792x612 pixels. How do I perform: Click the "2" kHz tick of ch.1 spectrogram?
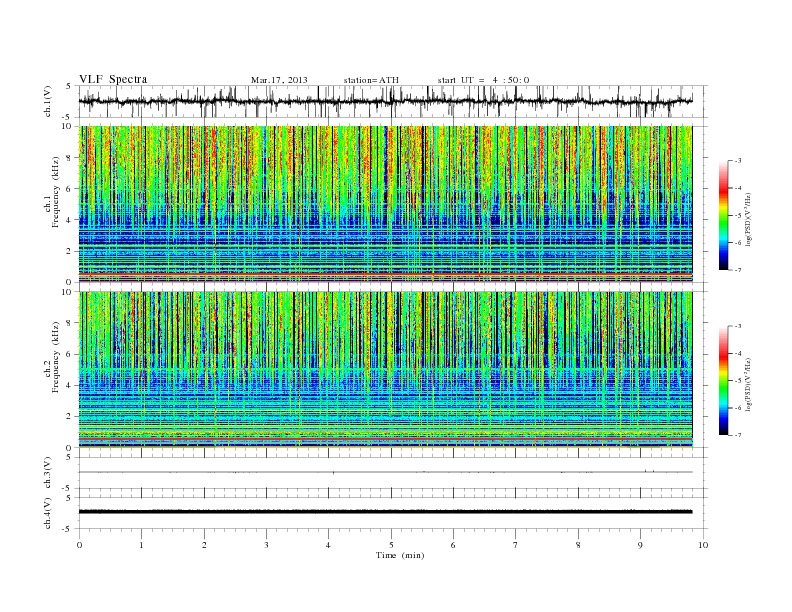pos(69,251)
